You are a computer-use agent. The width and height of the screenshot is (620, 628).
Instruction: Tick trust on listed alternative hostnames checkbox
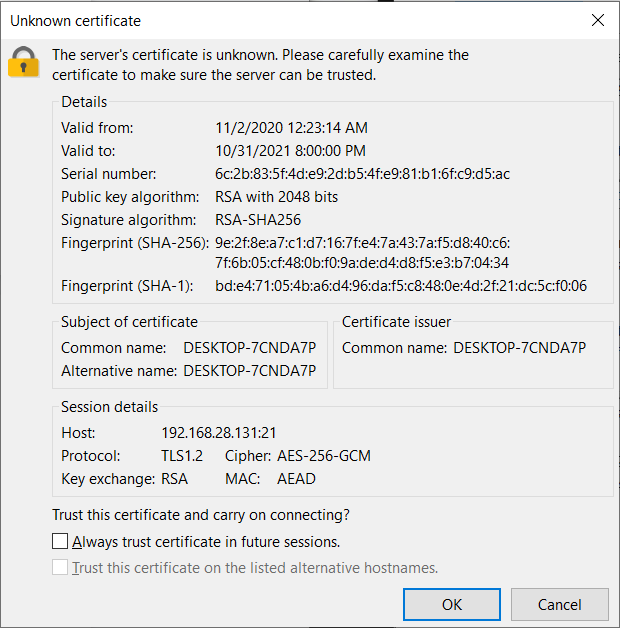(62, 568)
